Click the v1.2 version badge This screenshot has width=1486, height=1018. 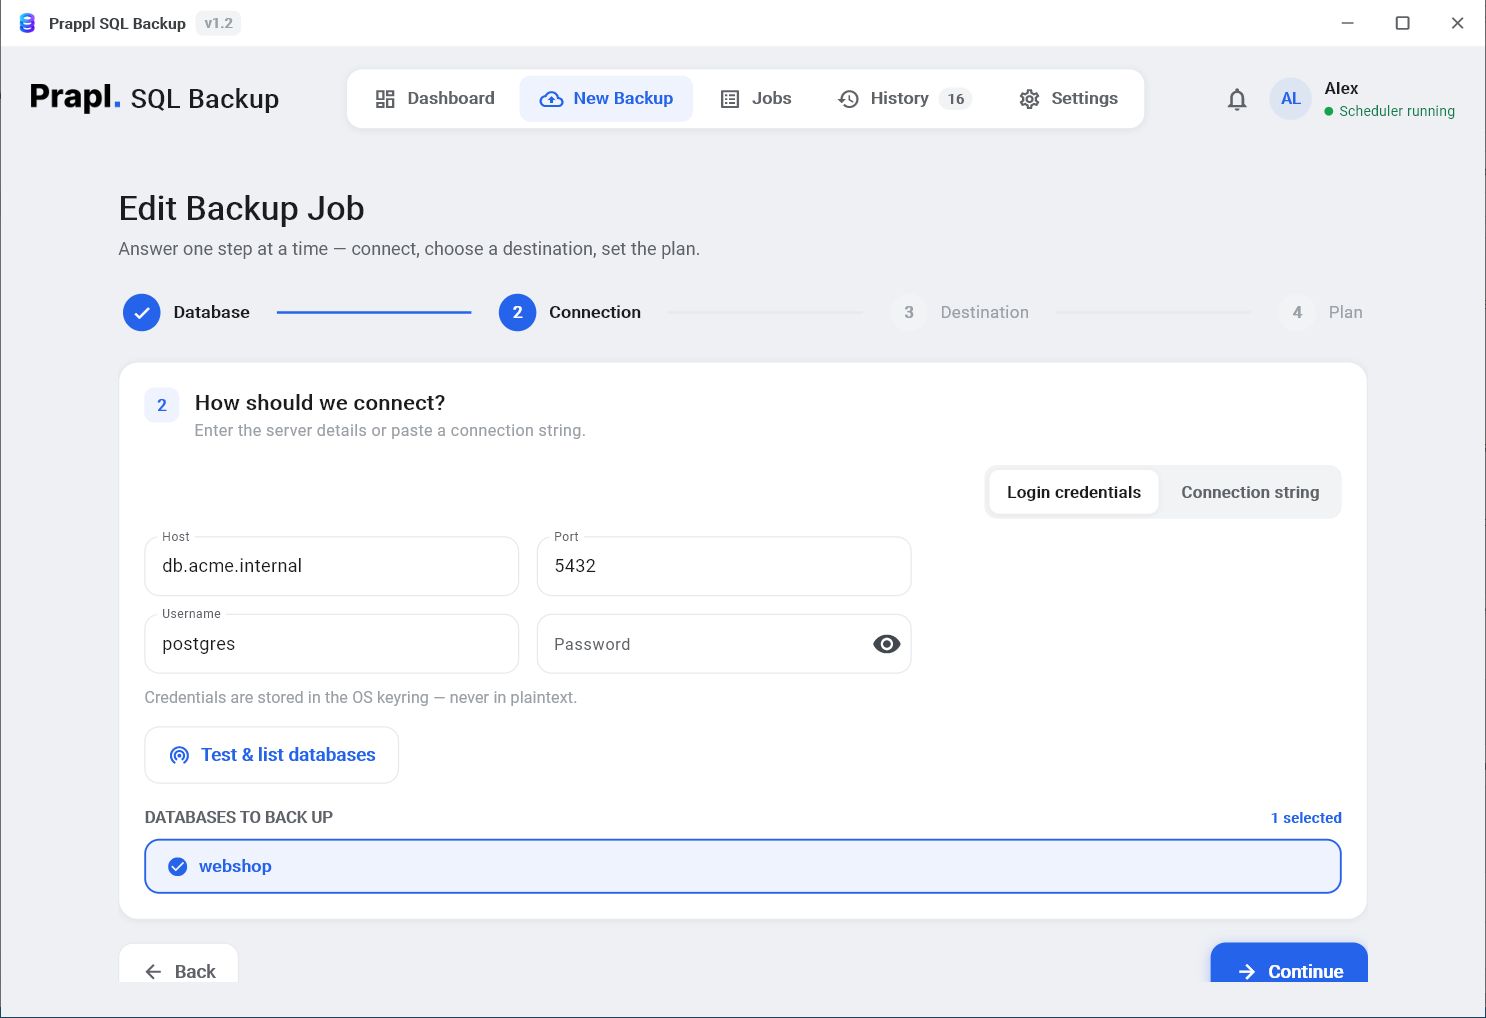tap(218, 23)
